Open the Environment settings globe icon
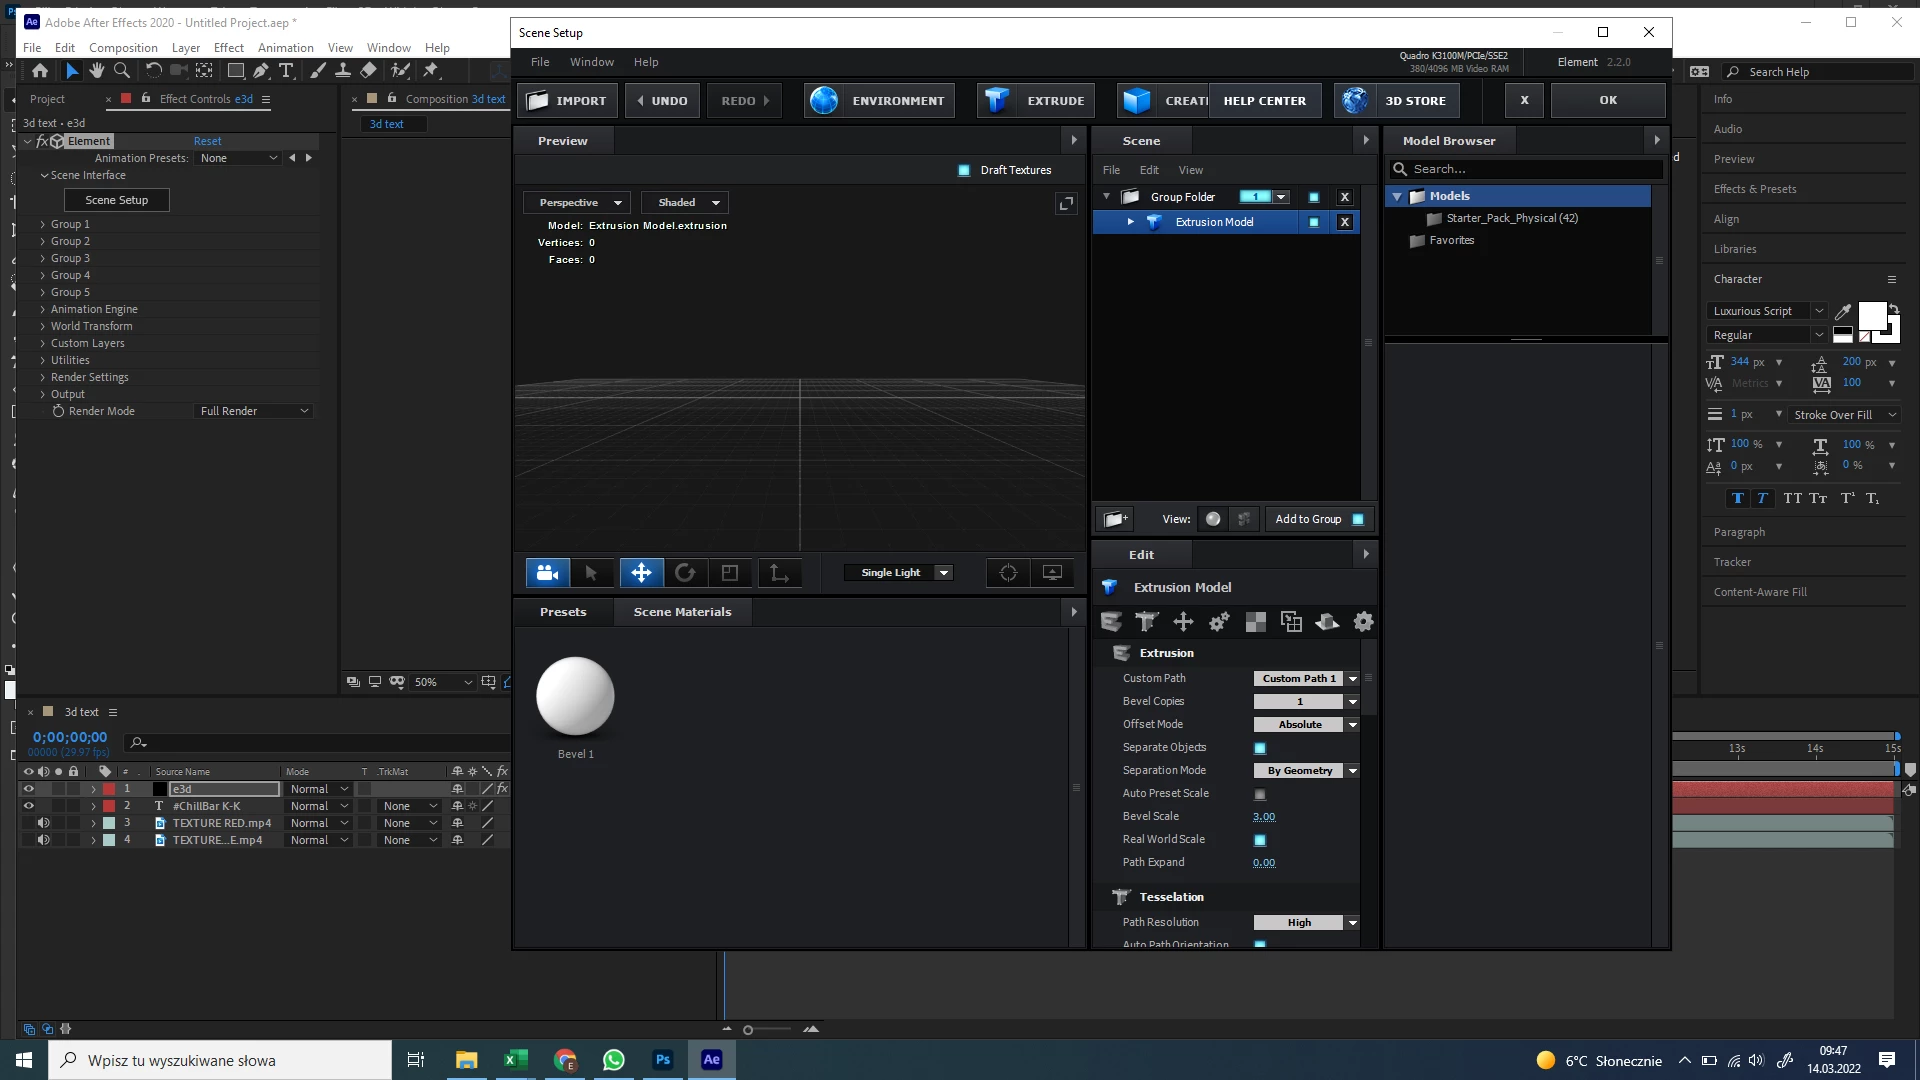The image size is (1920, 1080). 824,100
